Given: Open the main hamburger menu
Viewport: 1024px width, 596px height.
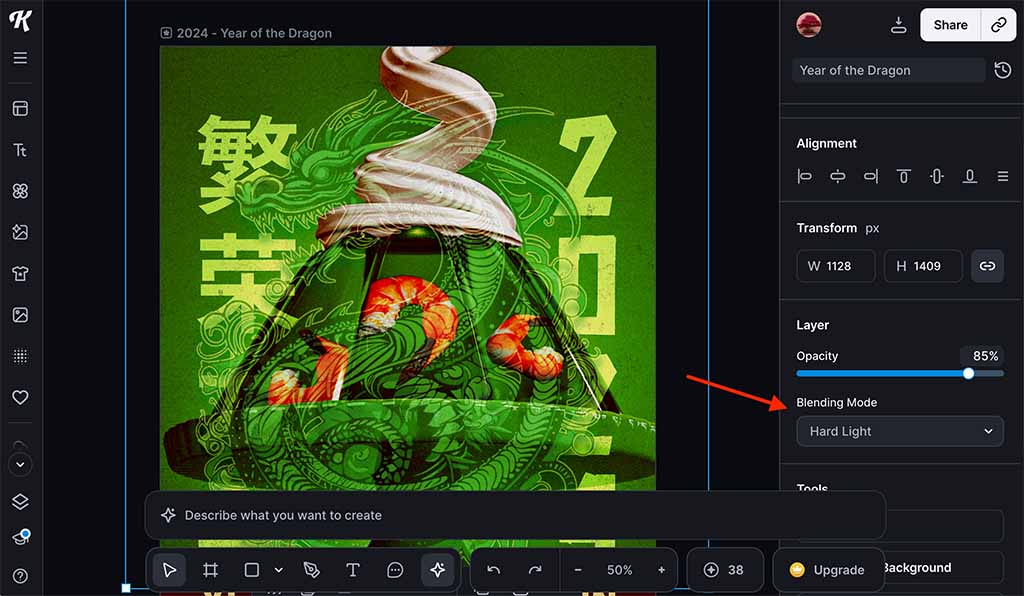Looking at the screenshot, I should (20, 58).
